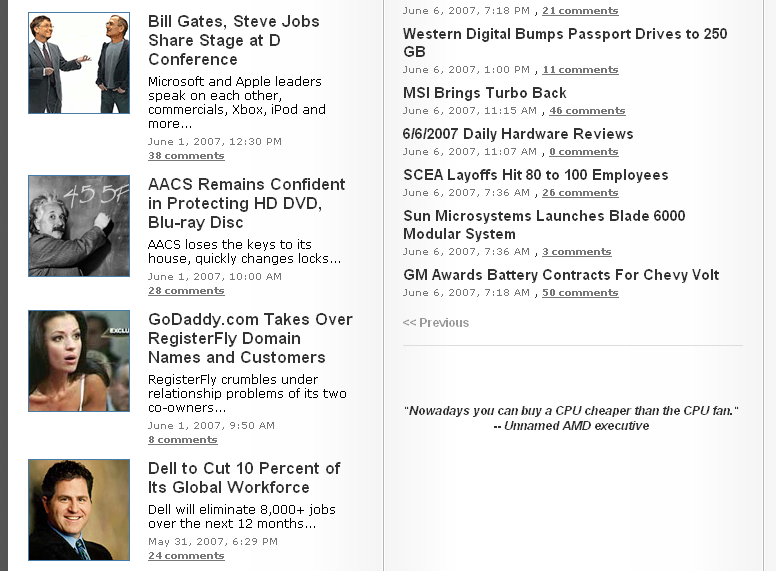Open the MSI Brings Turbo Back headline
Viewport: 776px width, 571px height.
tap(485, 93)
